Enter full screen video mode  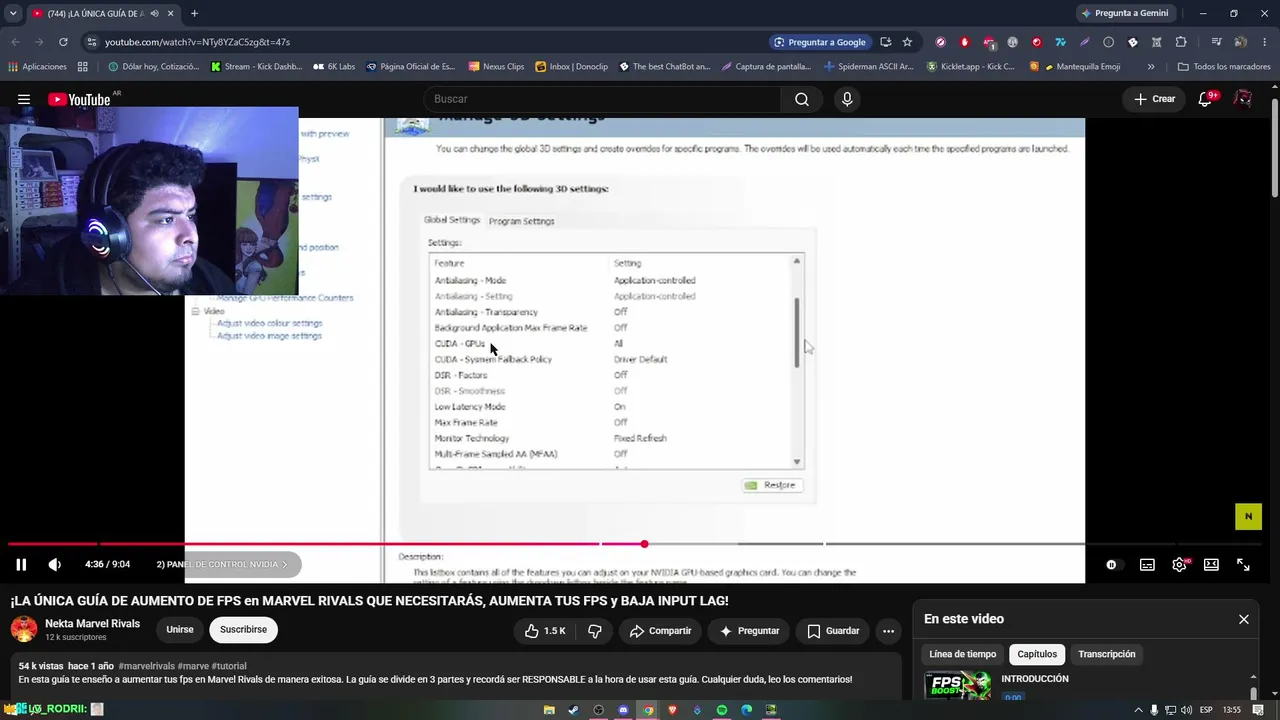(1243, 564)
